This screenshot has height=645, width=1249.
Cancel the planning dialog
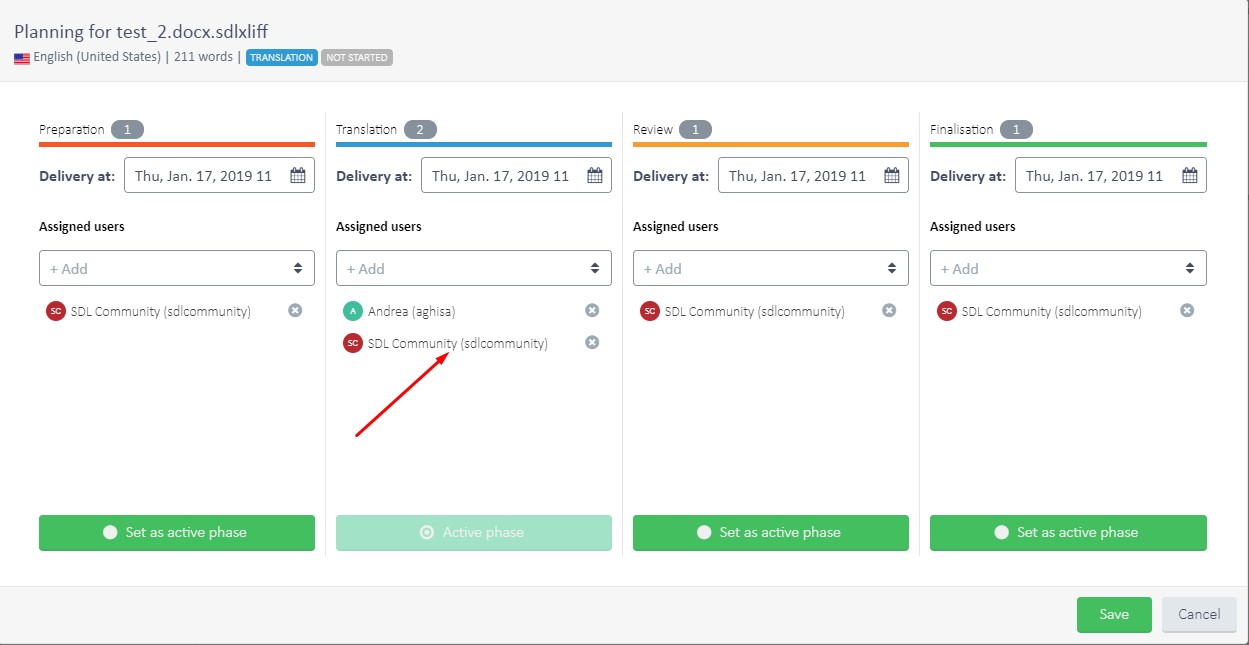pos(1199,614)
